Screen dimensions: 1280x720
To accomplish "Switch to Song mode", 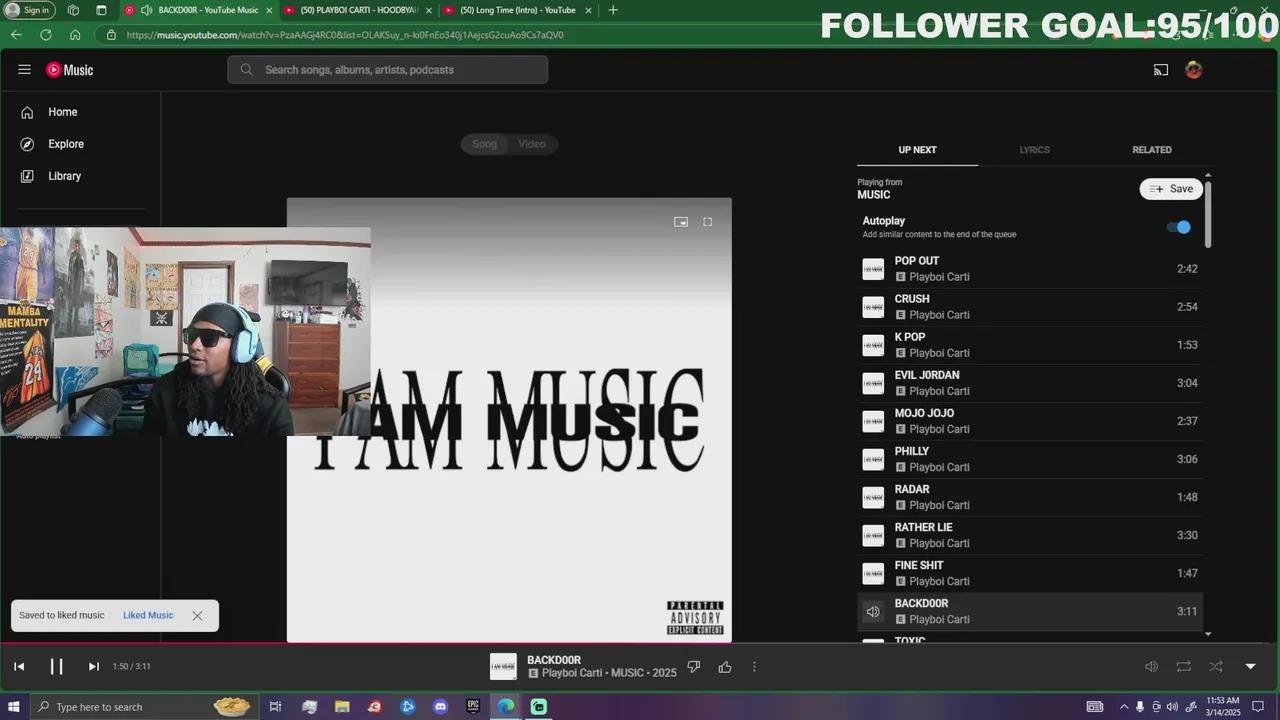I will [484, 144].
